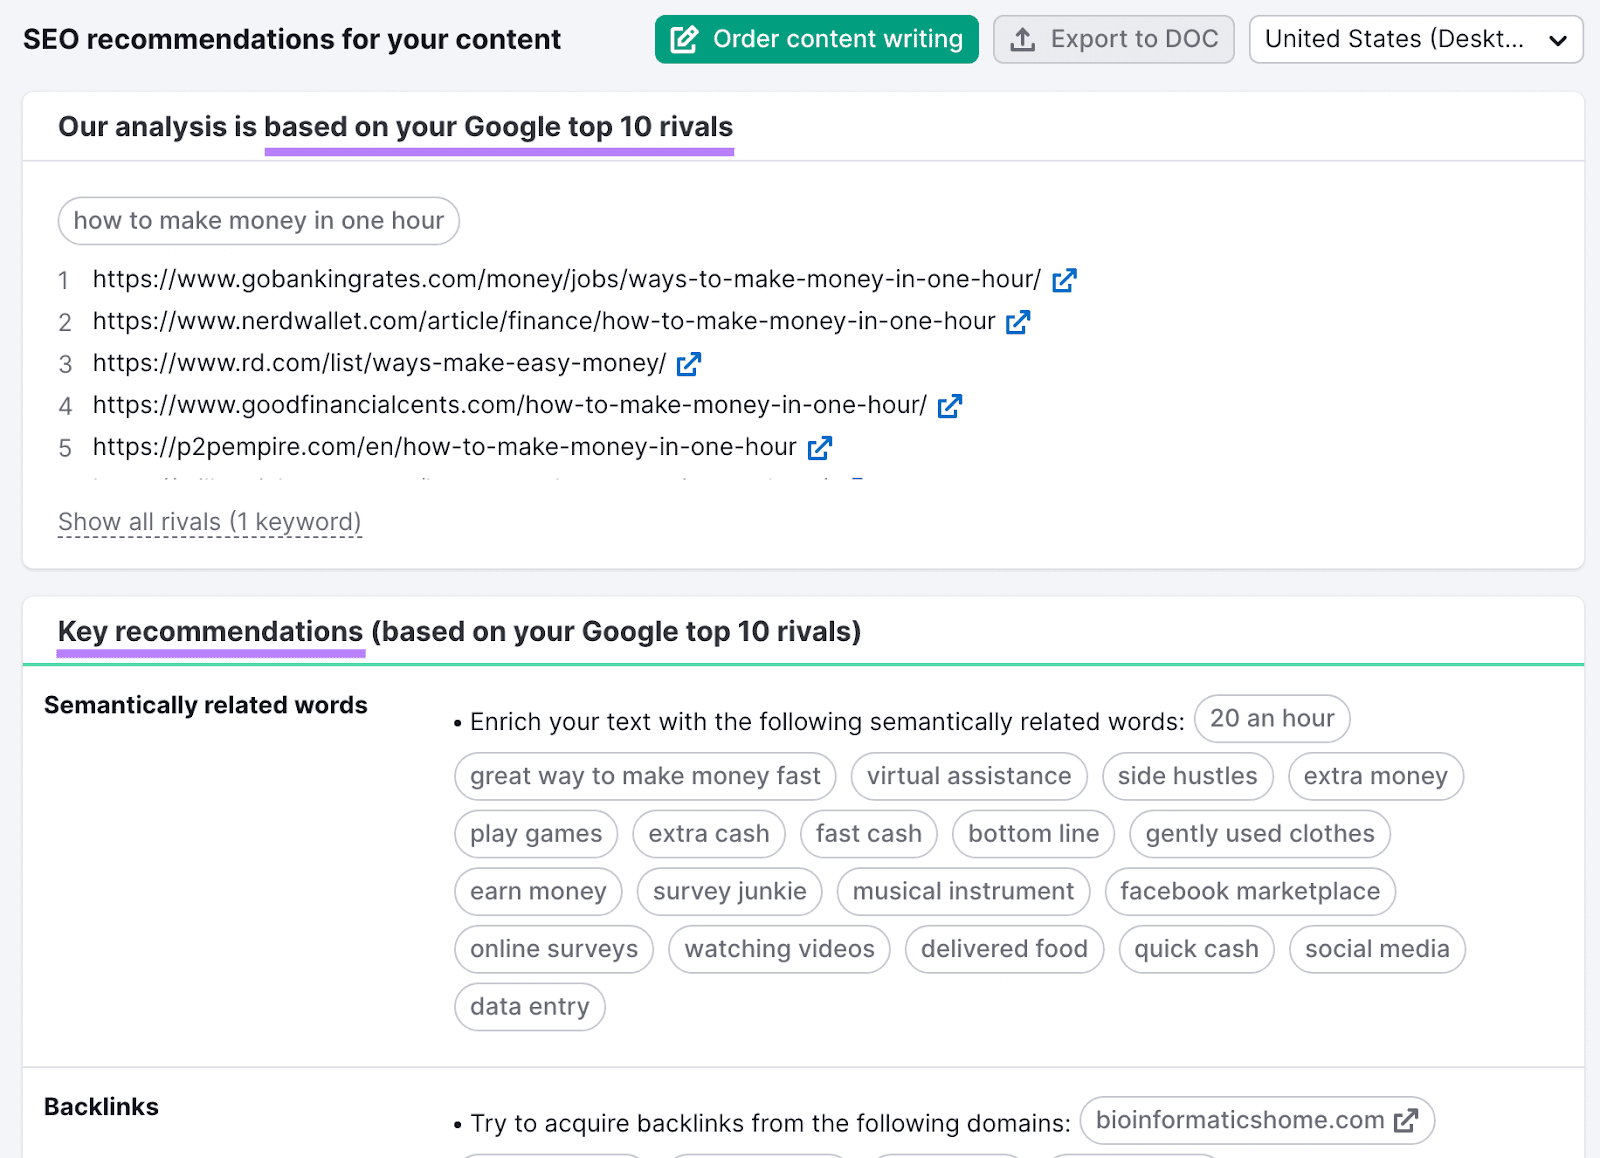Click the export arrow icon on Export to DOC
Image resolution: width=1600 pixels, height=1158 pixels.
(x=1023, y=39)
